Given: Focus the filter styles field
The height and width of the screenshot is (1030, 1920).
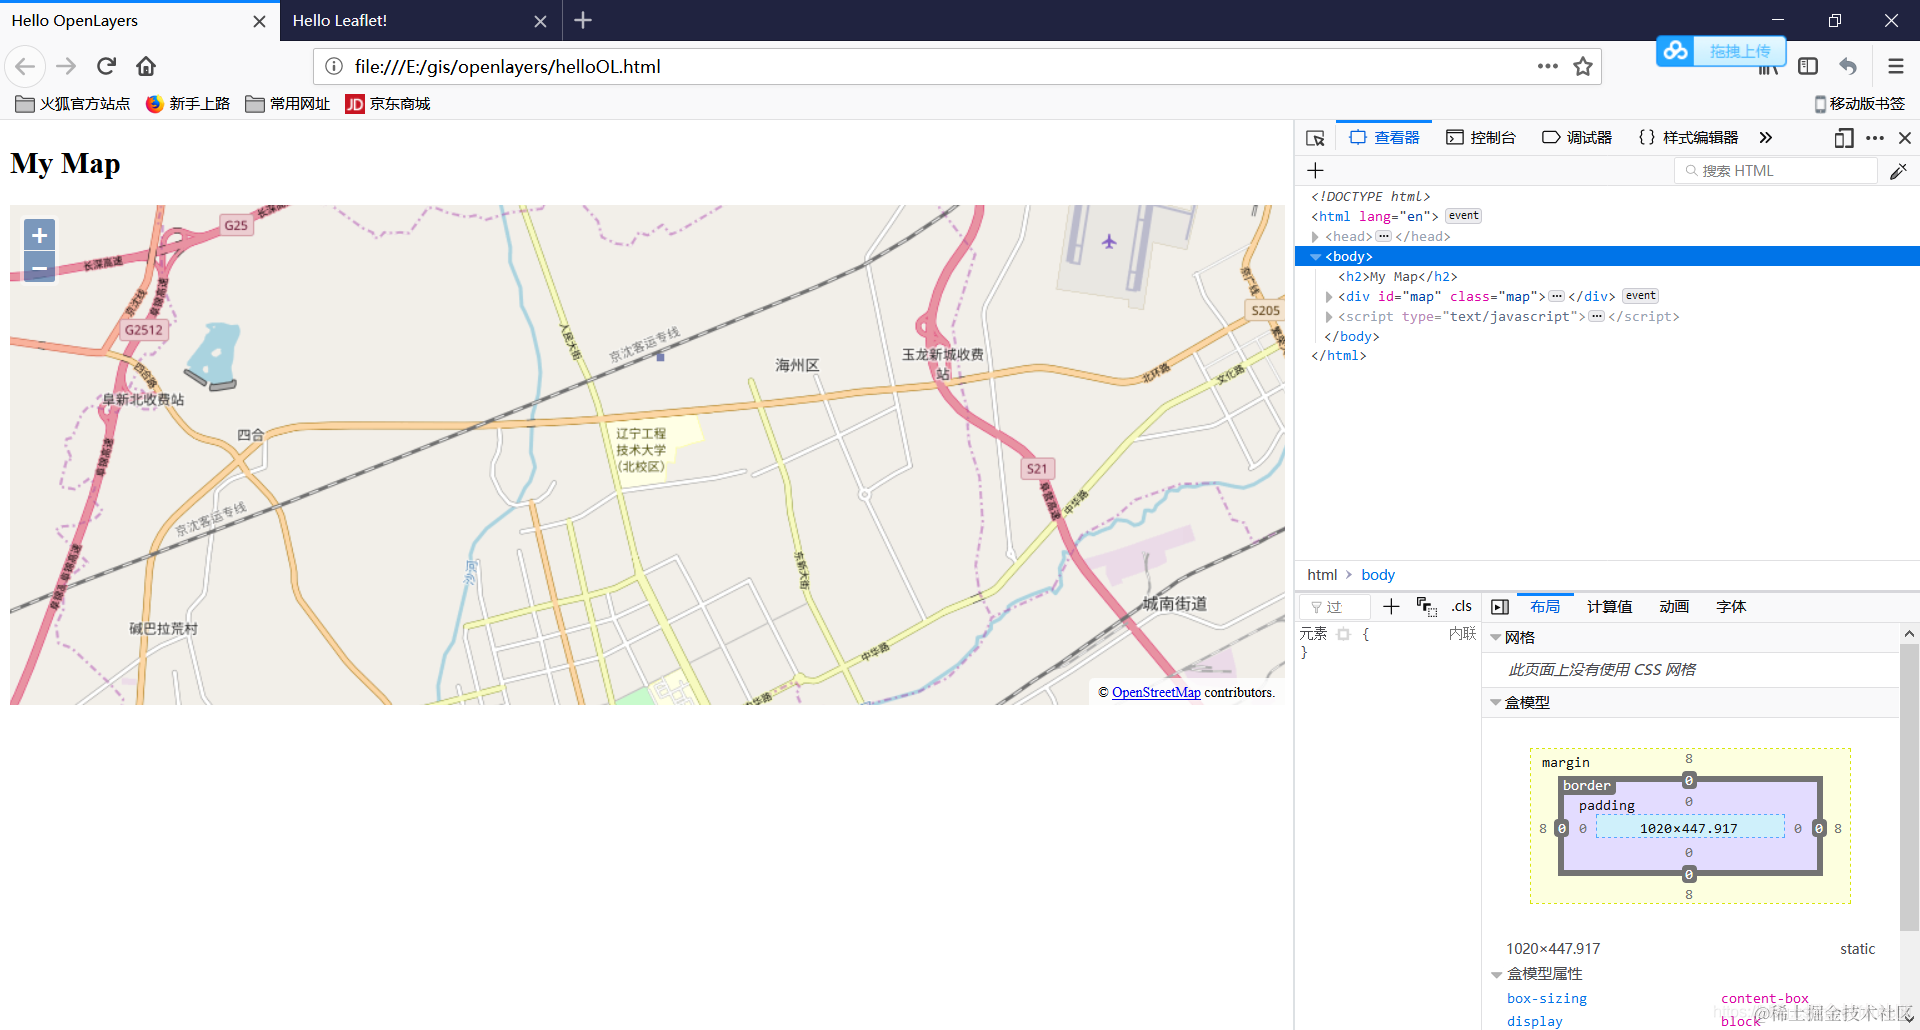Looking at the screenshot, I should click(1334, 607).
